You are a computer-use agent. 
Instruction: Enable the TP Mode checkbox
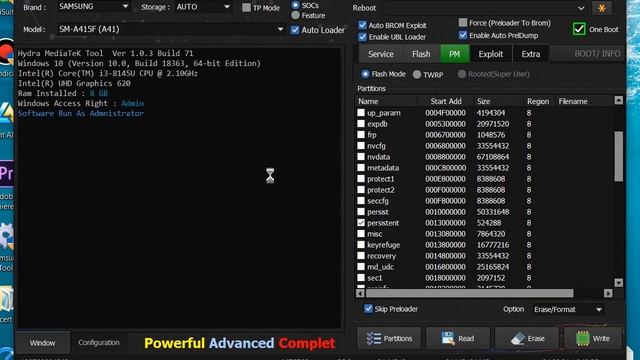(x=246, y=7)
